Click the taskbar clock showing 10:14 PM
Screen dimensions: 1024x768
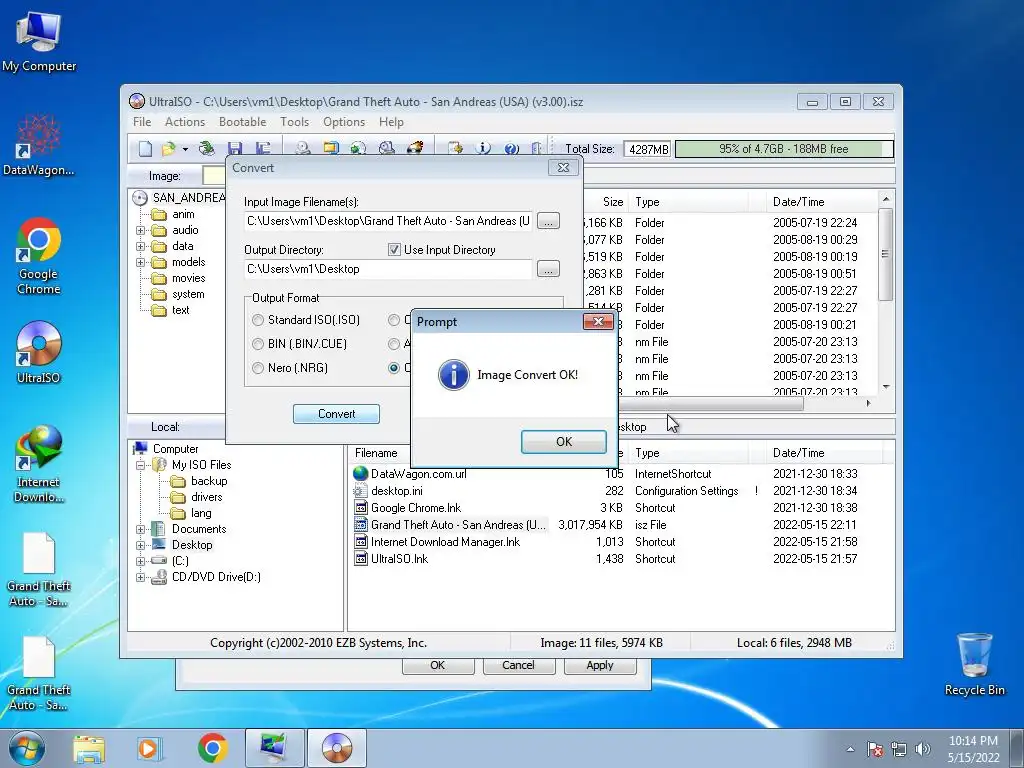pos(973,749)
